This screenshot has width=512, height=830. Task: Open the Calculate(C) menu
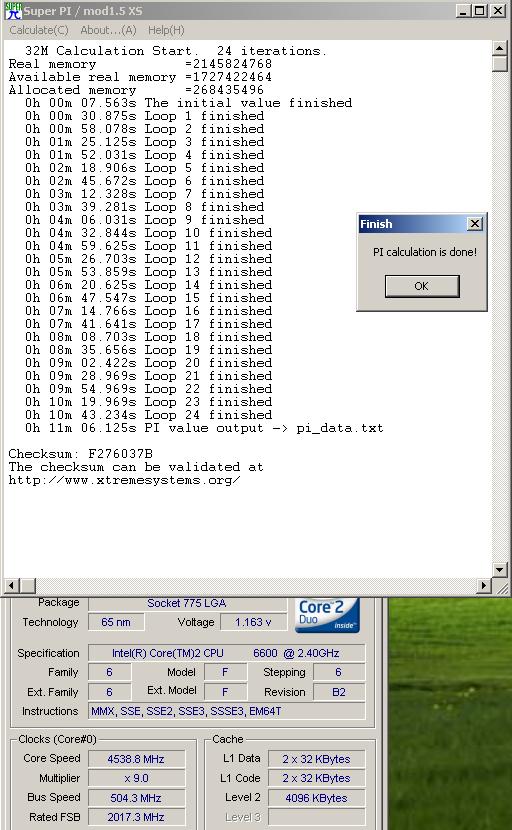[39, 30]
